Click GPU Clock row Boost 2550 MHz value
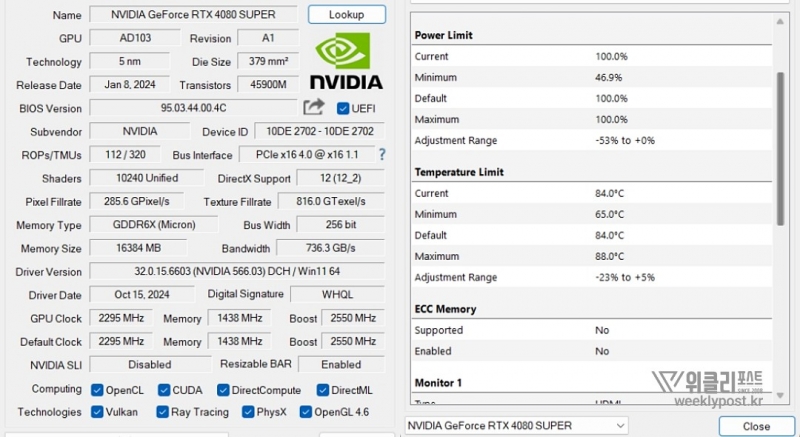Screen dimensions: 800x437 [x=353, y=318]
